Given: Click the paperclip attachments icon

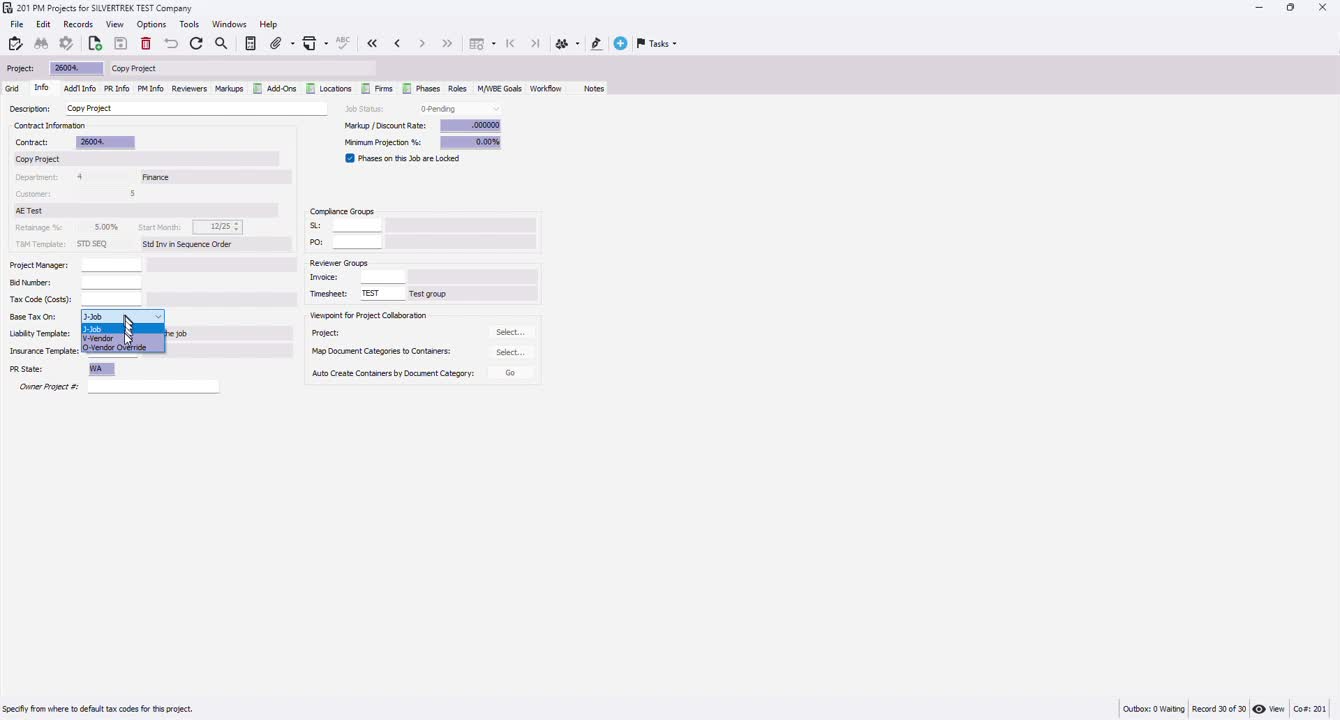Looking at the screenshot, I should pos(276,44).
